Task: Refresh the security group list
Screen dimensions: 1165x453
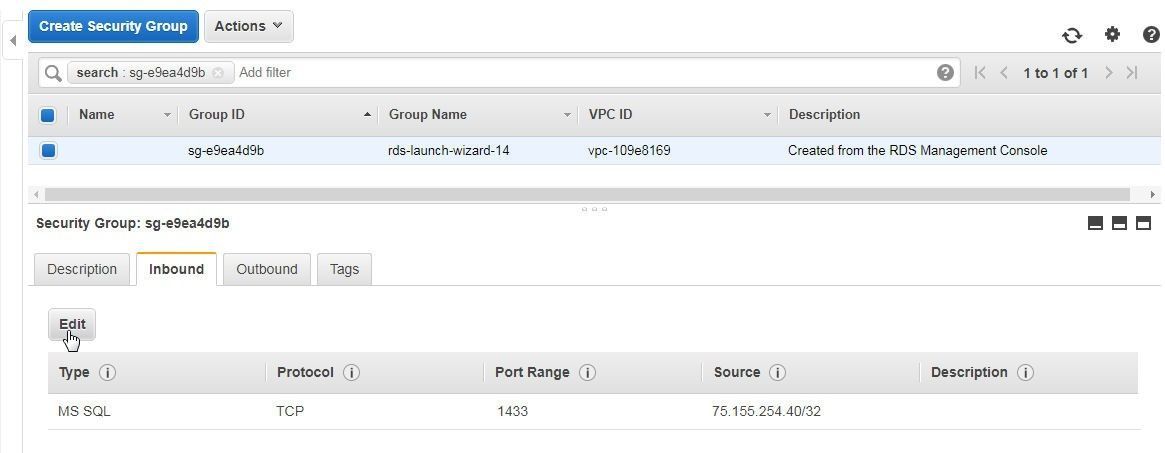Action: [1071, 35]
